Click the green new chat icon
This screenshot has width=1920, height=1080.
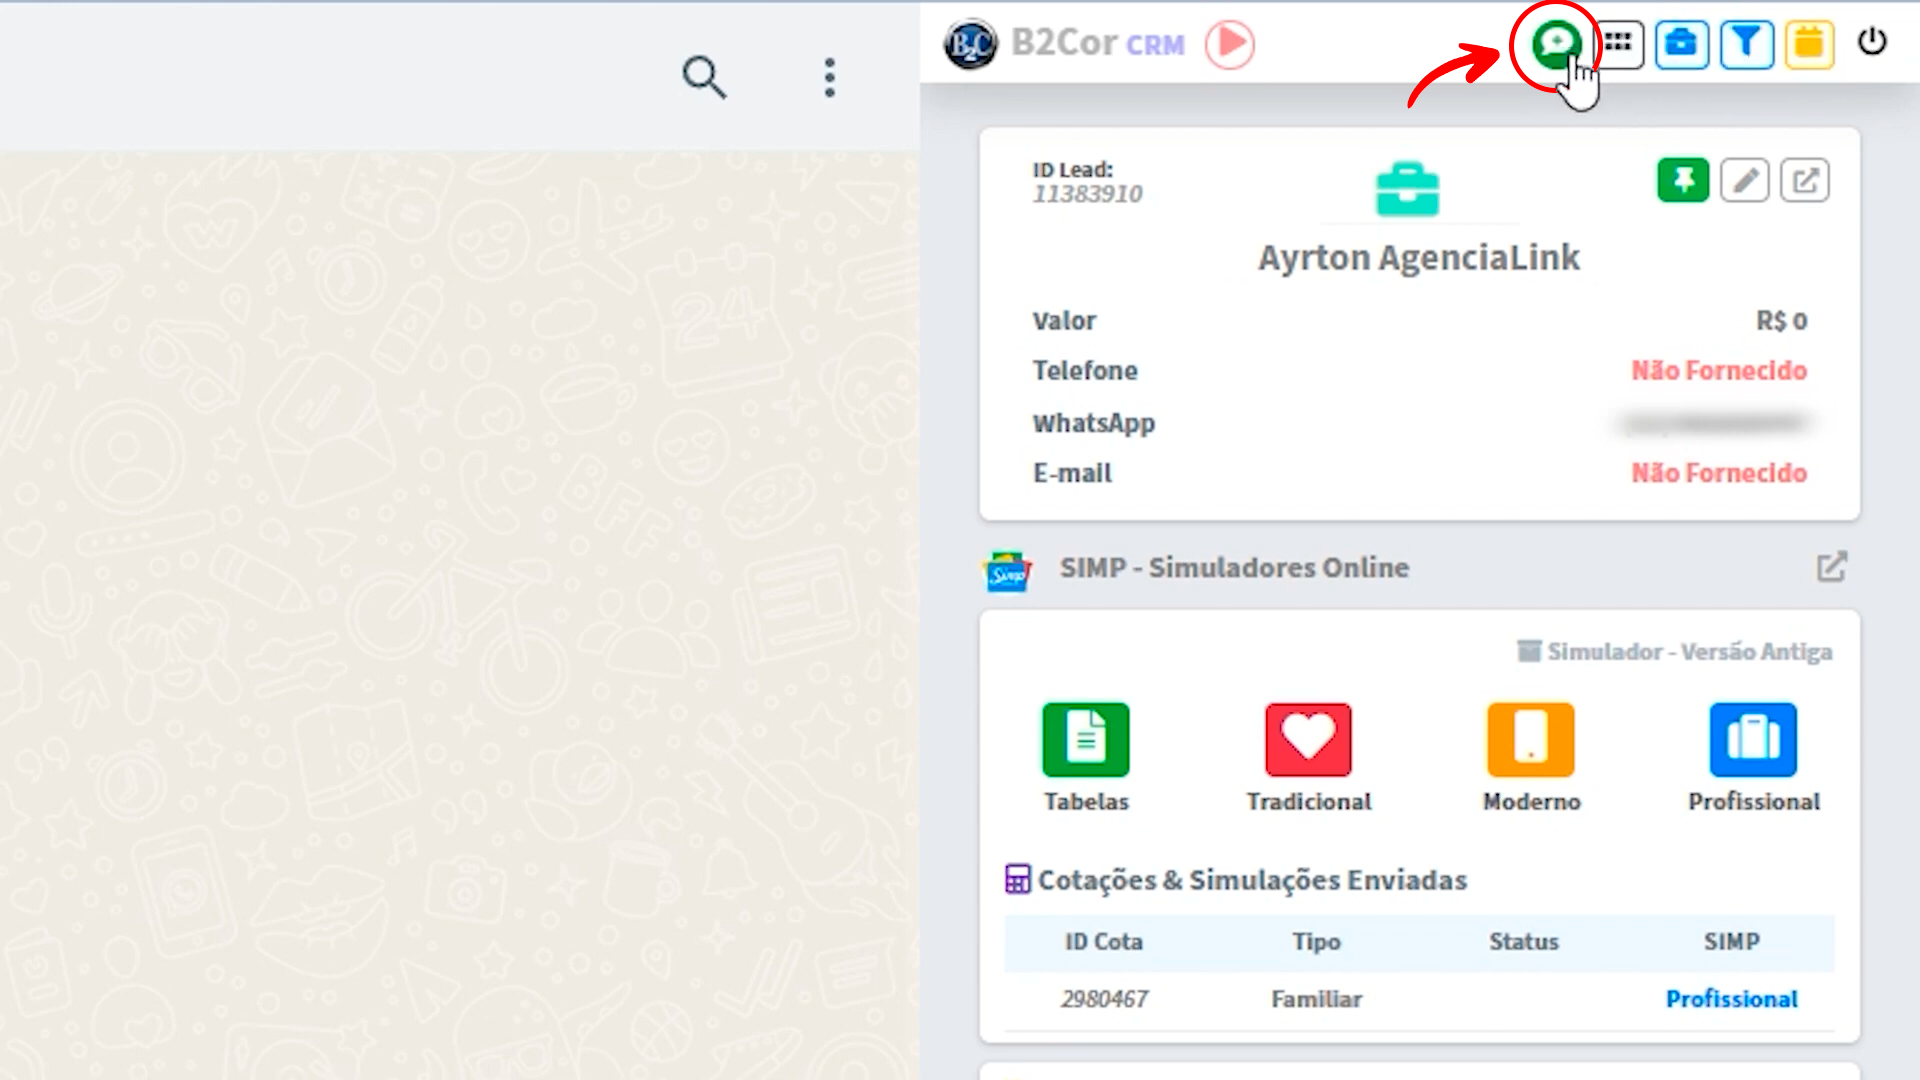[1556, 44]
